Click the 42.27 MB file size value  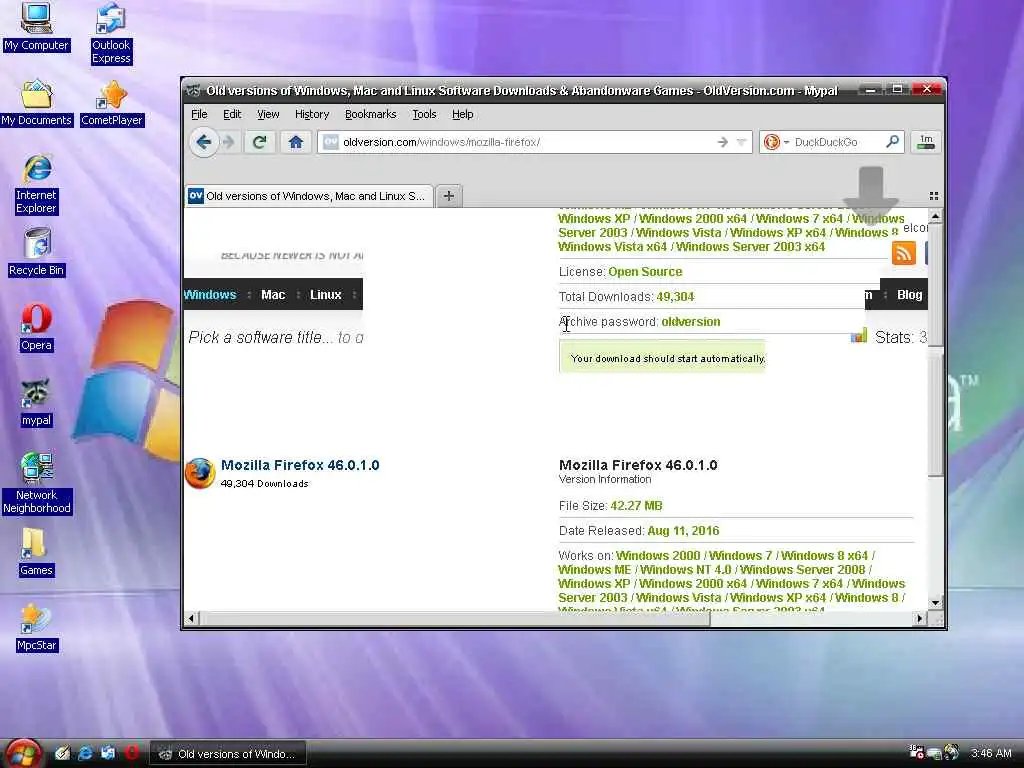636,505
